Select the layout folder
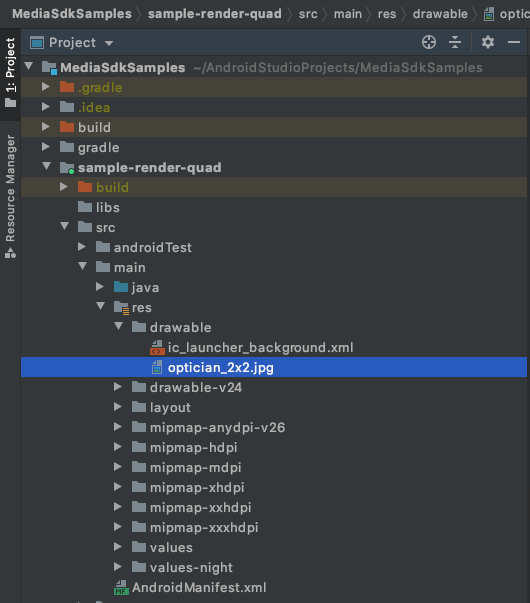The height and width of the screenshot is (603, 530). [x=170, y=408]
